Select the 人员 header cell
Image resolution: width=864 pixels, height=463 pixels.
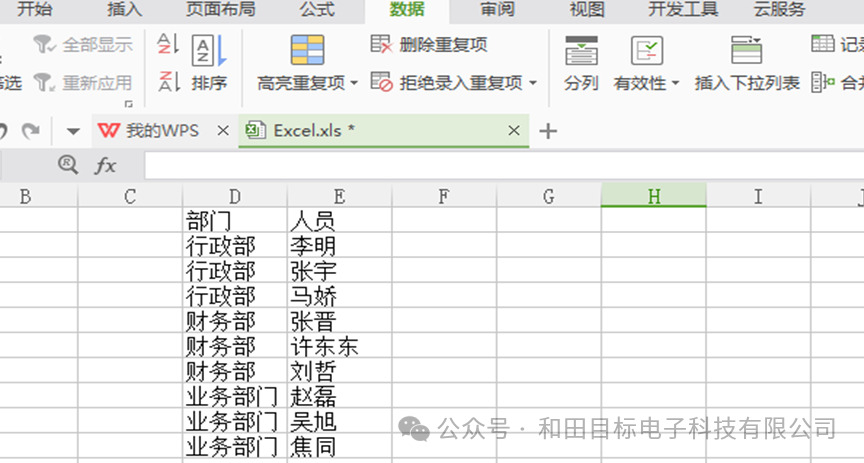click(x=339, y=220)
